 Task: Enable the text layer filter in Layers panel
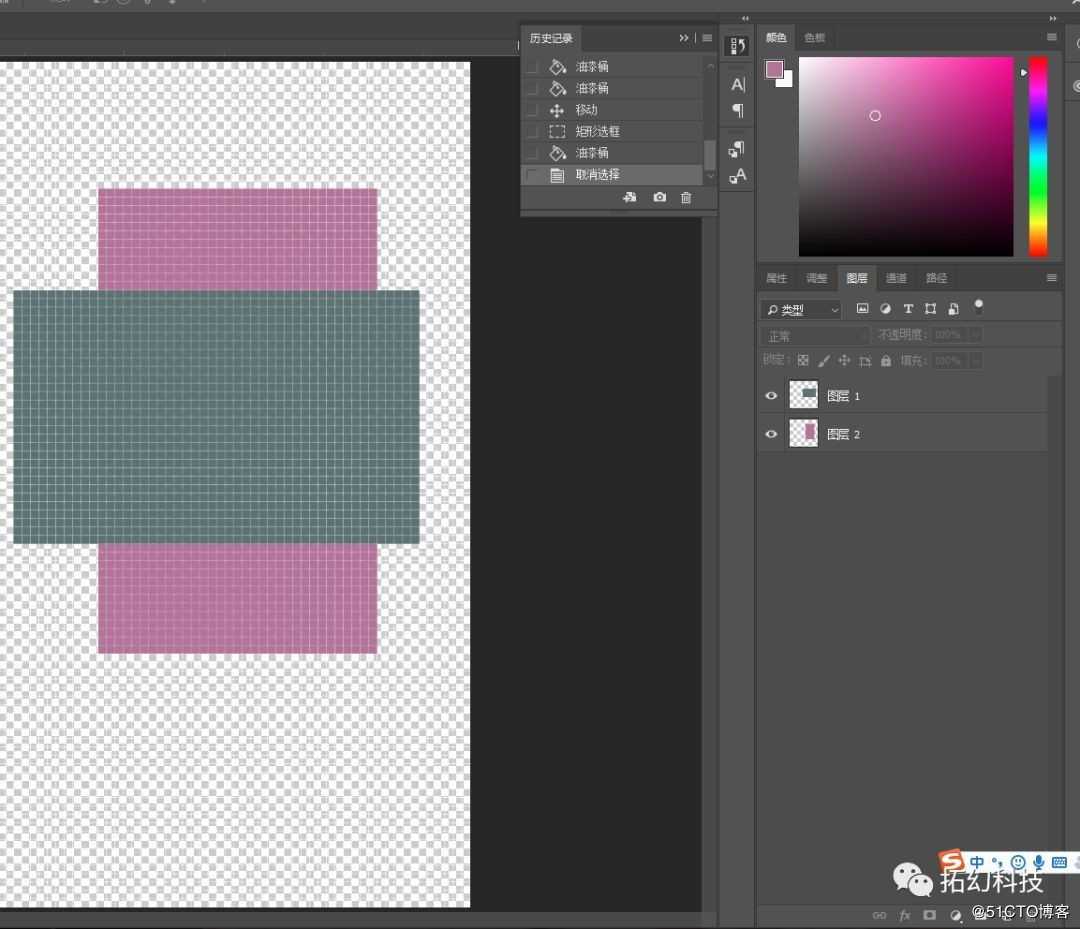click(908, 309)
